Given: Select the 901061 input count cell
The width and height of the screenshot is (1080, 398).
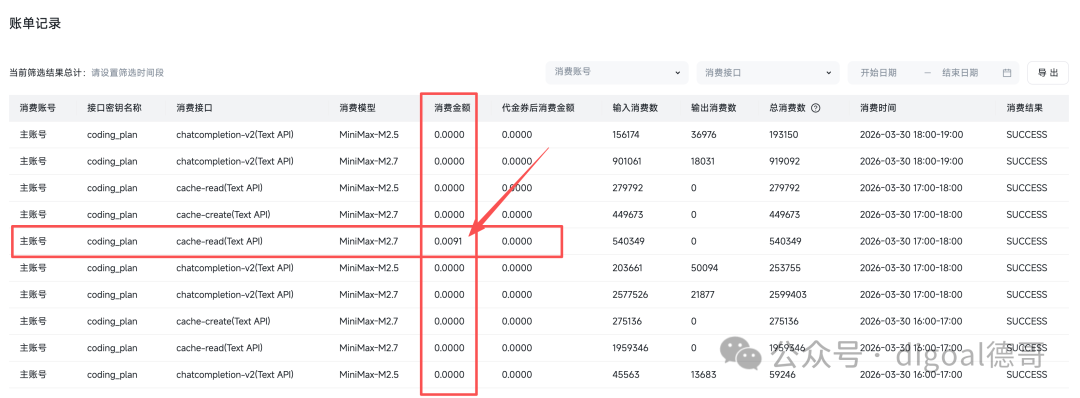Looking at the screenshot, I should (626, 162).
